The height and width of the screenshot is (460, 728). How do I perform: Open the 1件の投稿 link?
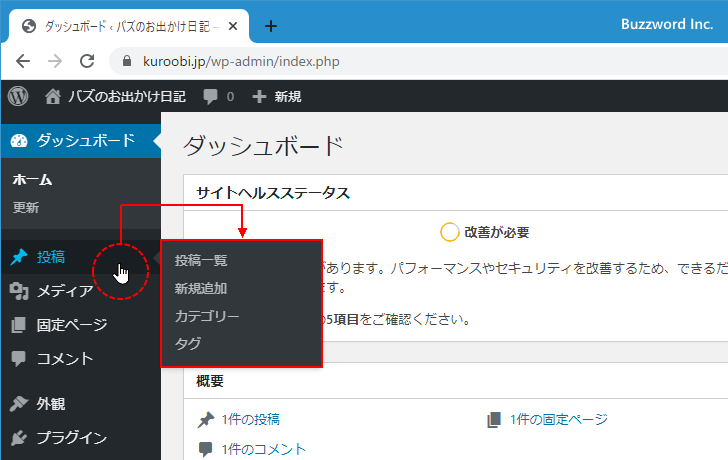click(251, 420)
